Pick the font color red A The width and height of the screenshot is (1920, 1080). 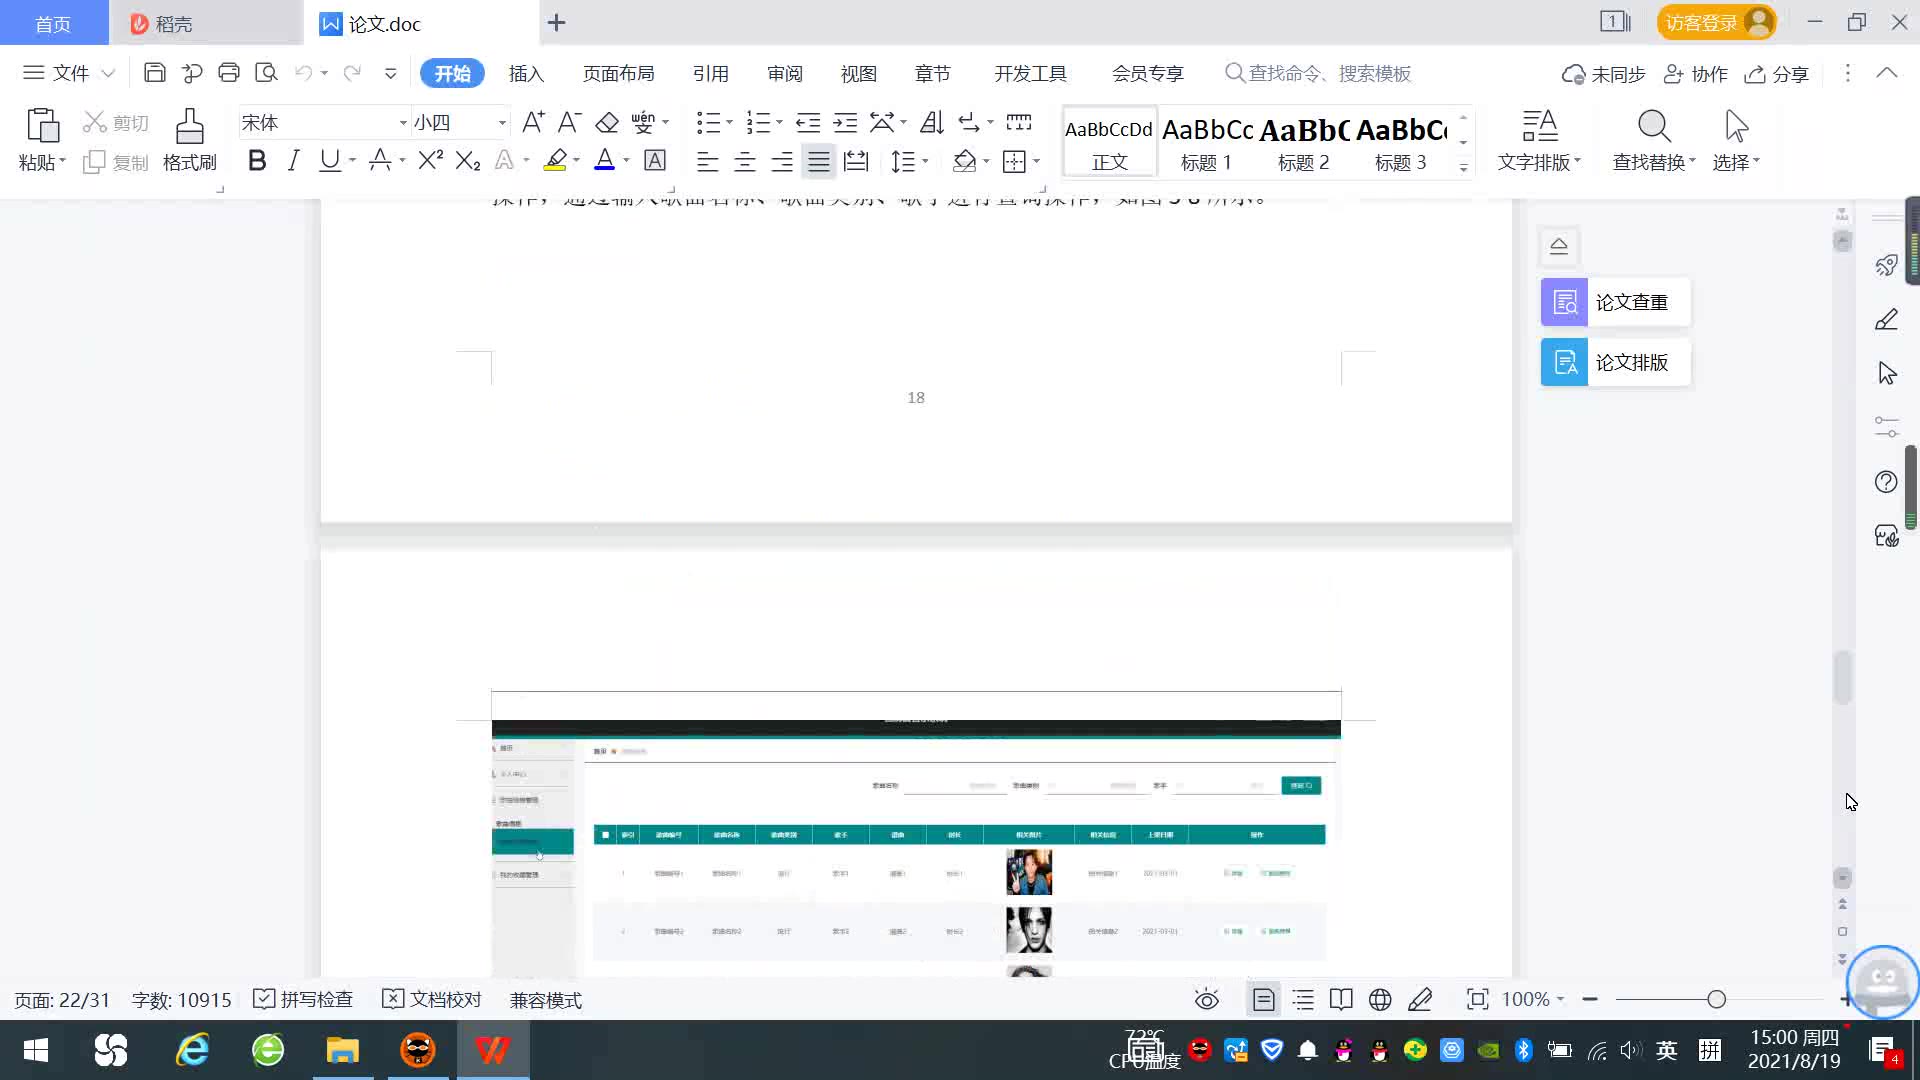point(604,160)
